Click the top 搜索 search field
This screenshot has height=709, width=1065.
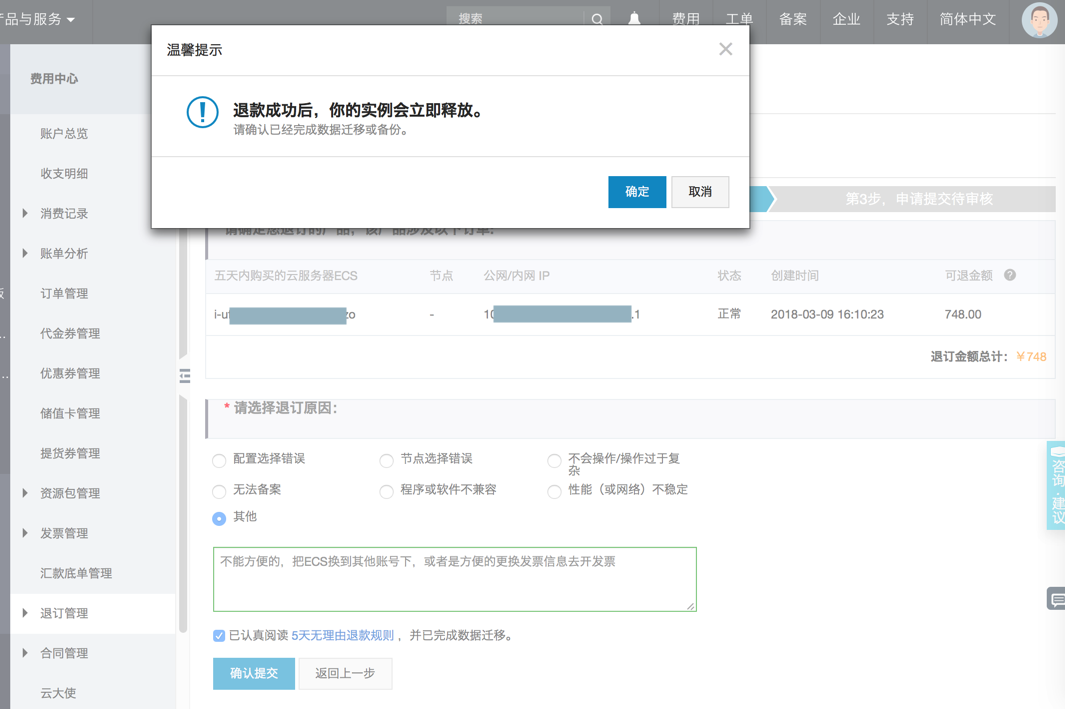coord(515,19)
